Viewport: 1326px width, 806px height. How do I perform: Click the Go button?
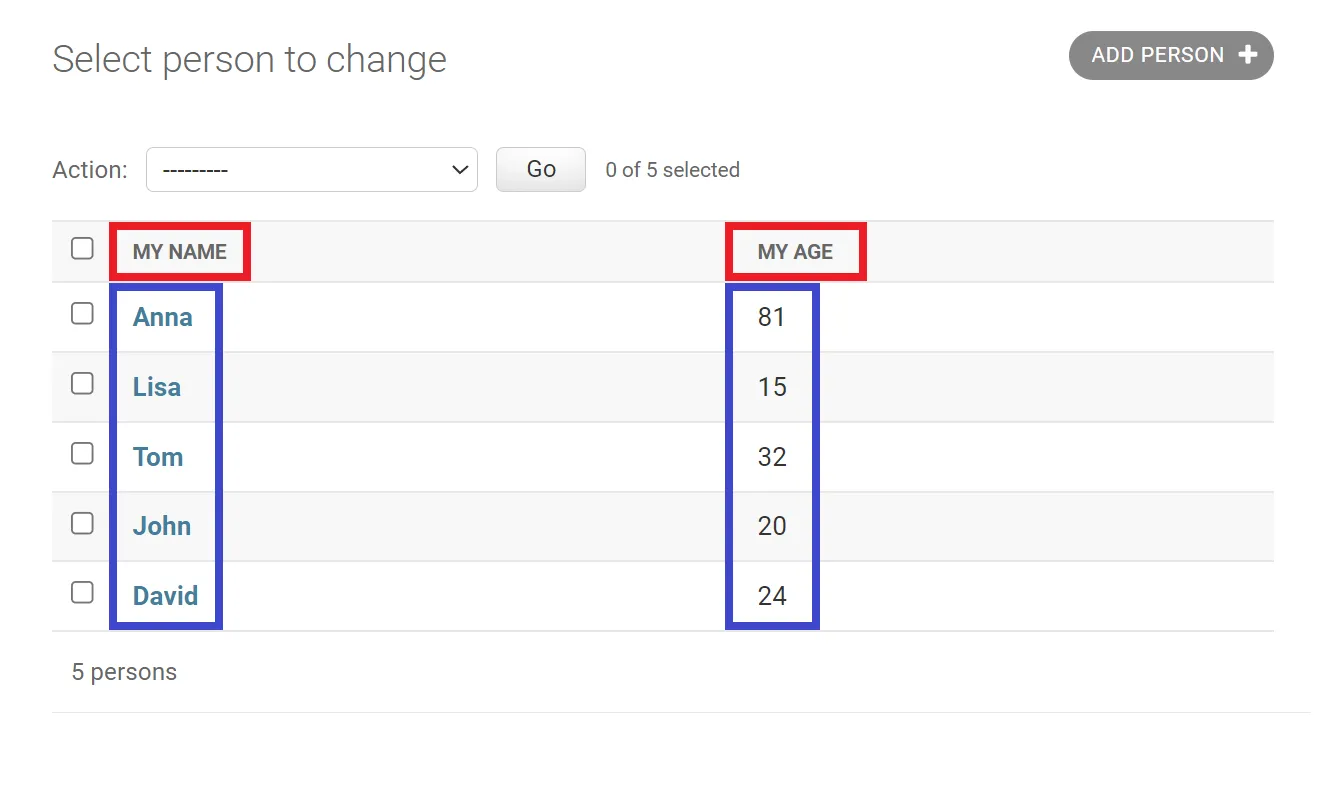[540, 170]
